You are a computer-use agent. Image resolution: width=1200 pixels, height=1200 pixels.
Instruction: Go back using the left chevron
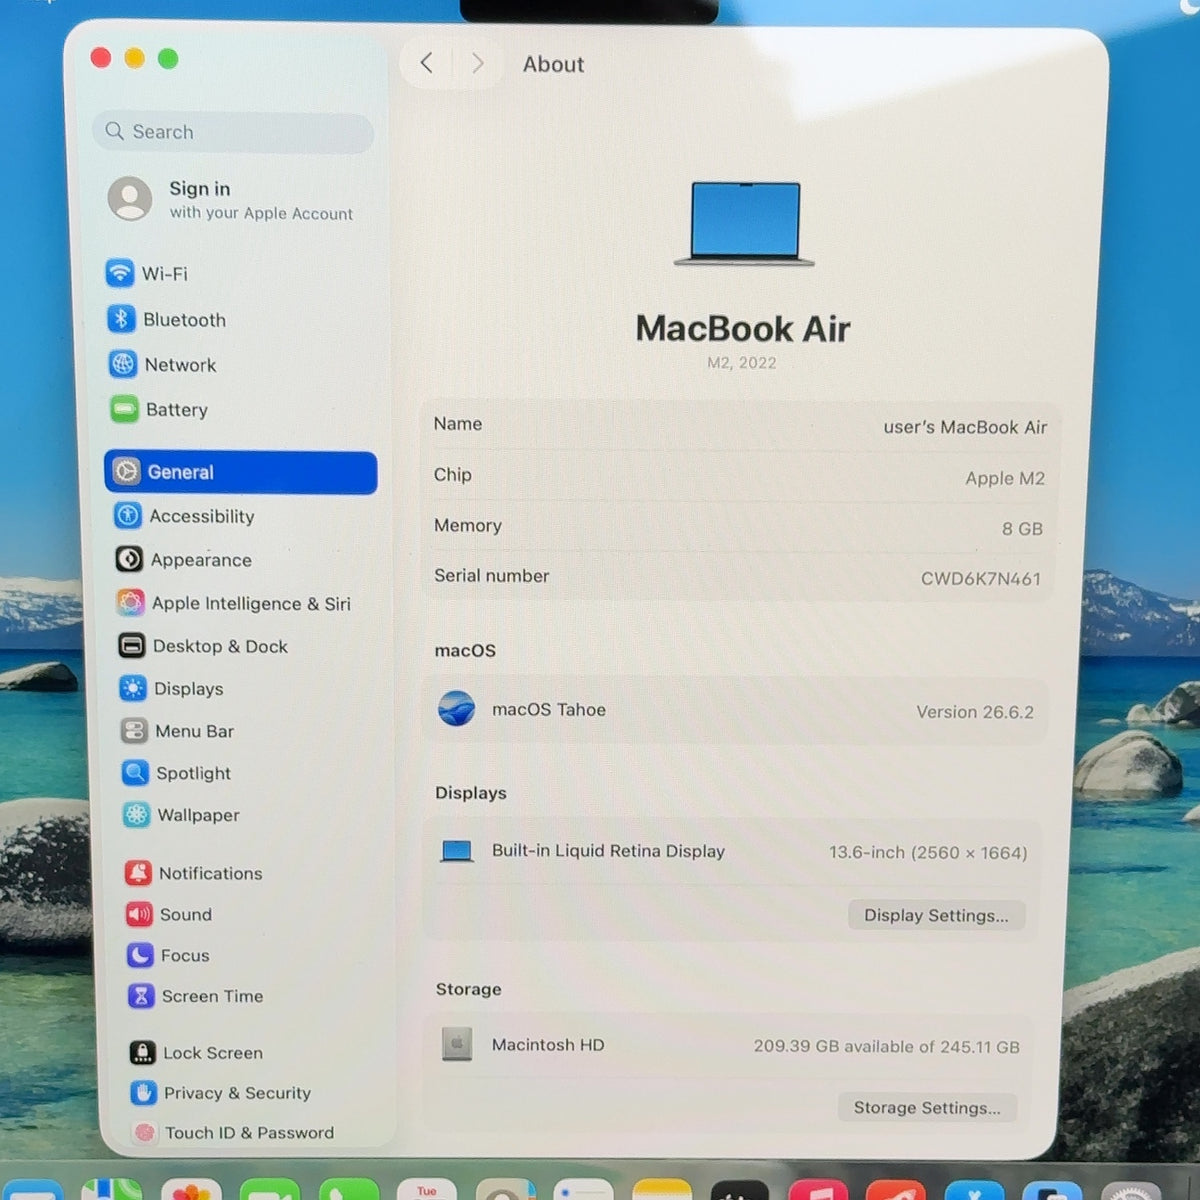tap(426, 63)
